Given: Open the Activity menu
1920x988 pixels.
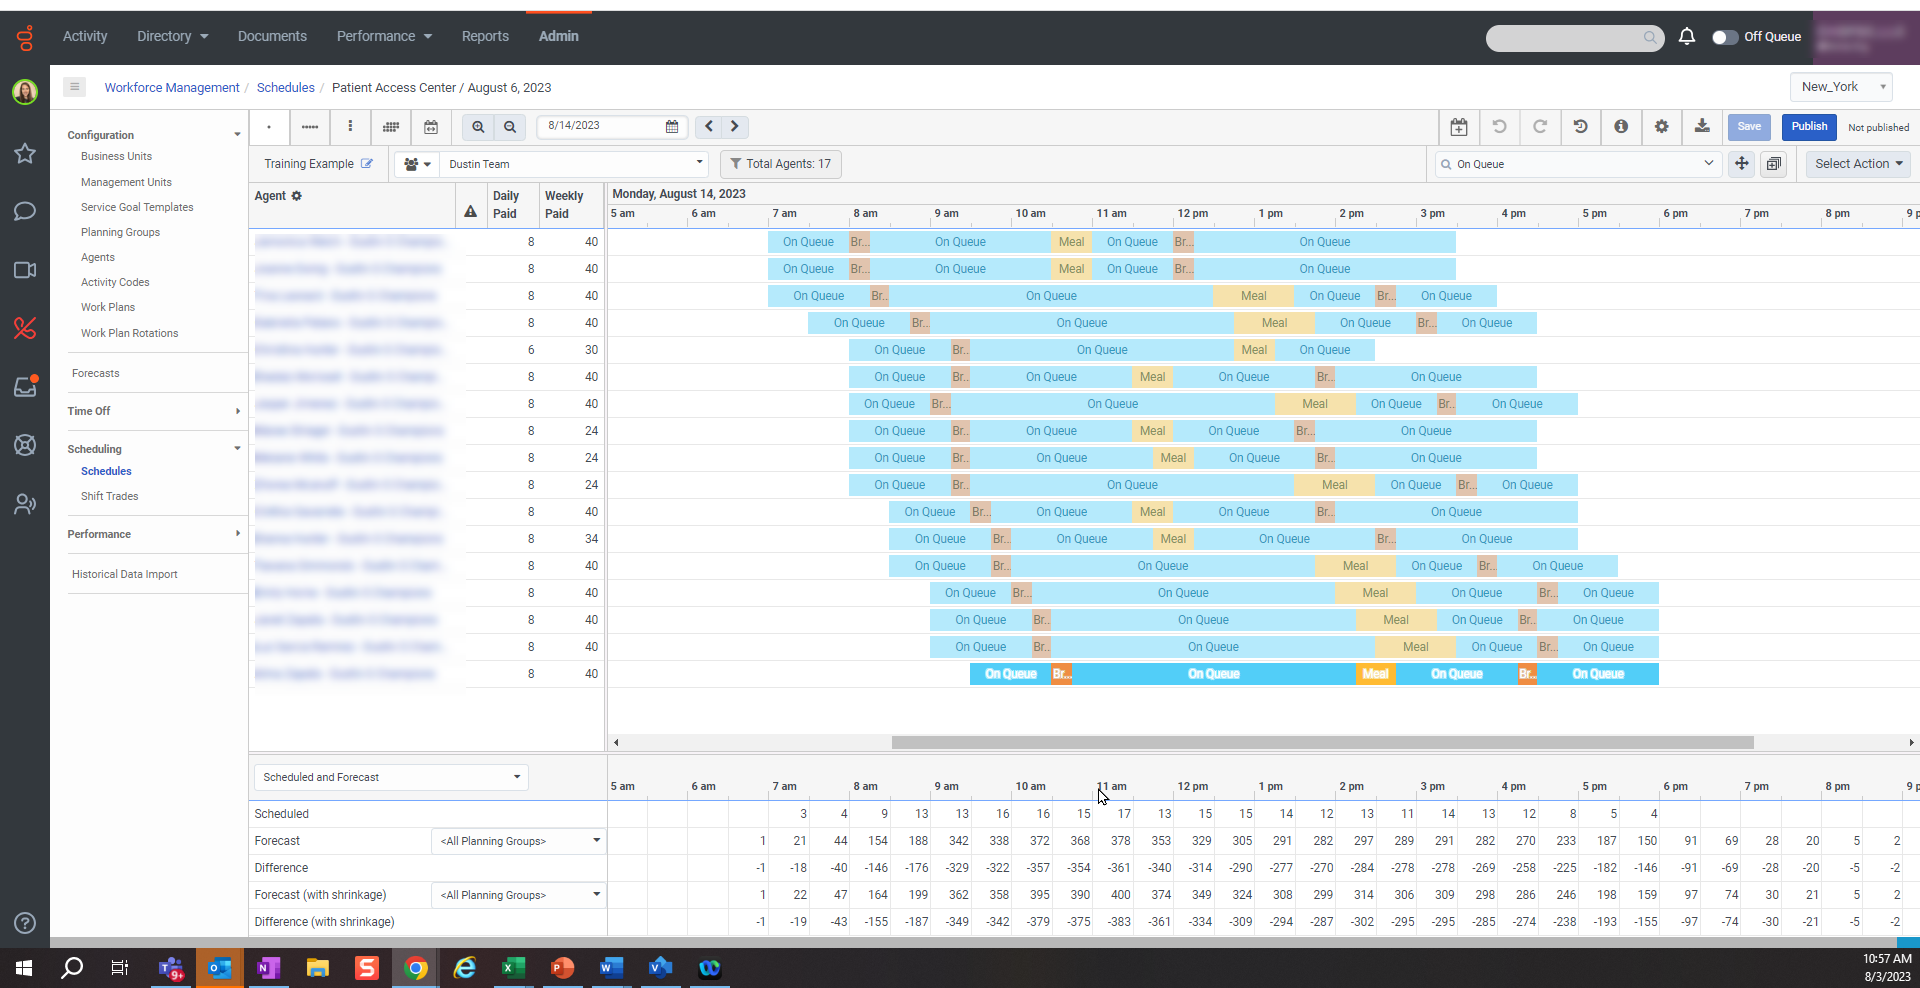Looking at the screenshot, I should point(85,36).
